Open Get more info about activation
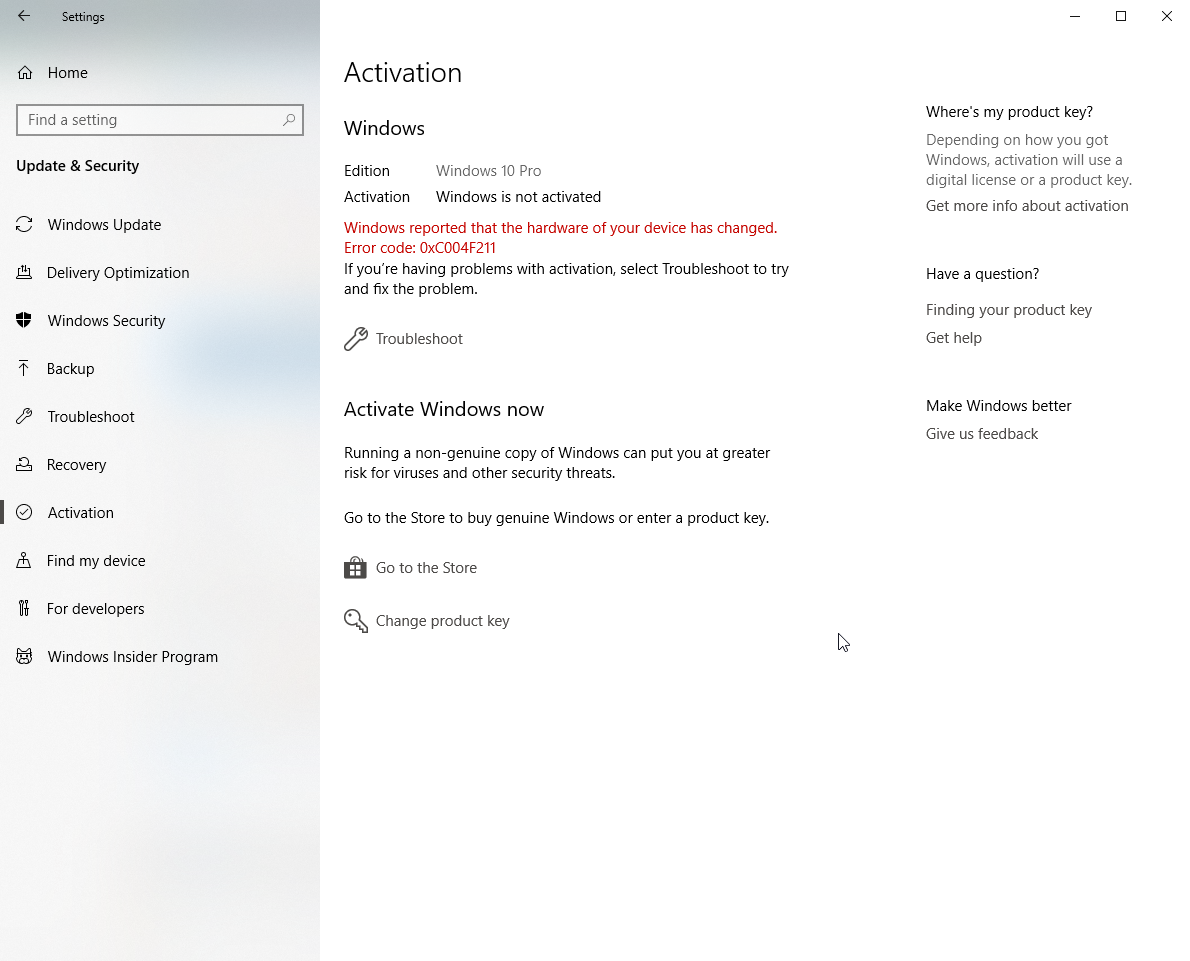This screenshot has width=1190, height=961. (x=1027, y=206)
